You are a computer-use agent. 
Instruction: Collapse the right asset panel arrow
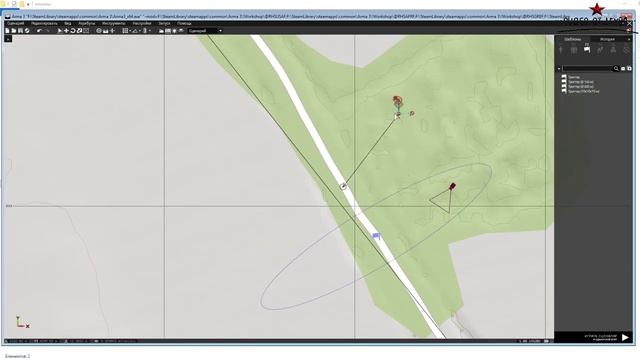coord(629,39)
